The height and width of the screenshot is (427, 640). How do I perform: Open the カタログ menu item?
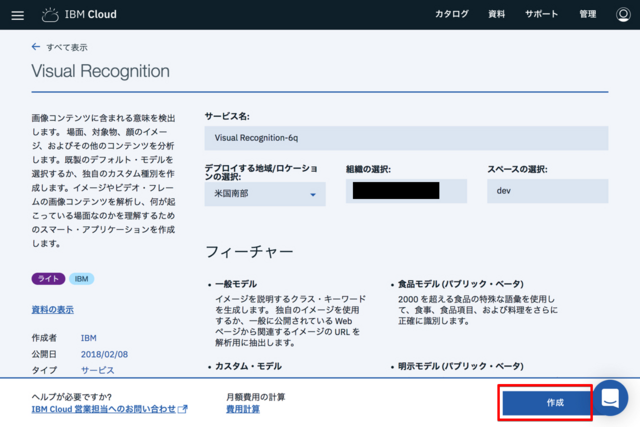coord(451,14)
